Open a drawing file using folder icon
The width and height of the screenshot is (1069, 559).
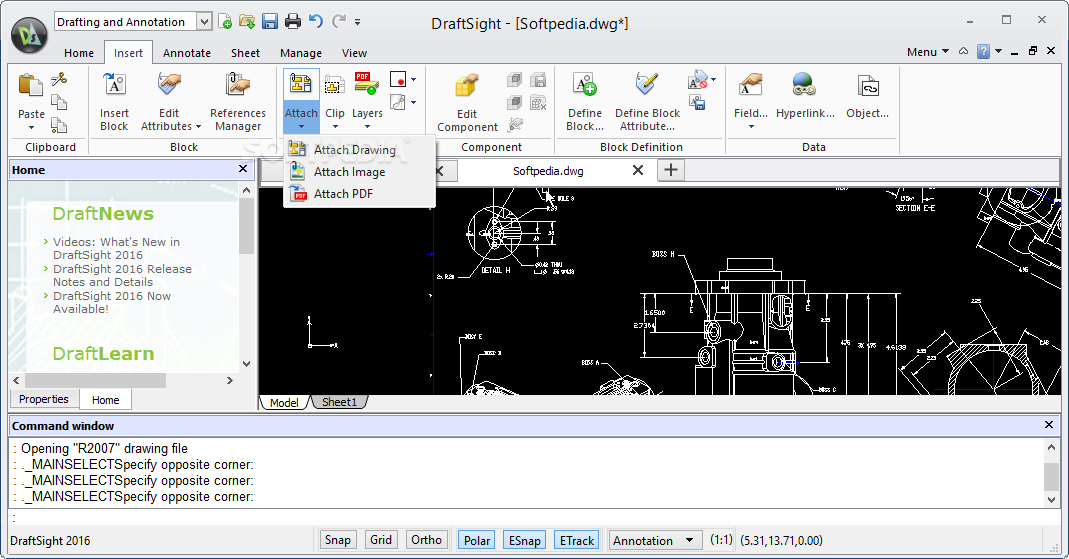pyautogui.click(x=247, y=22)
